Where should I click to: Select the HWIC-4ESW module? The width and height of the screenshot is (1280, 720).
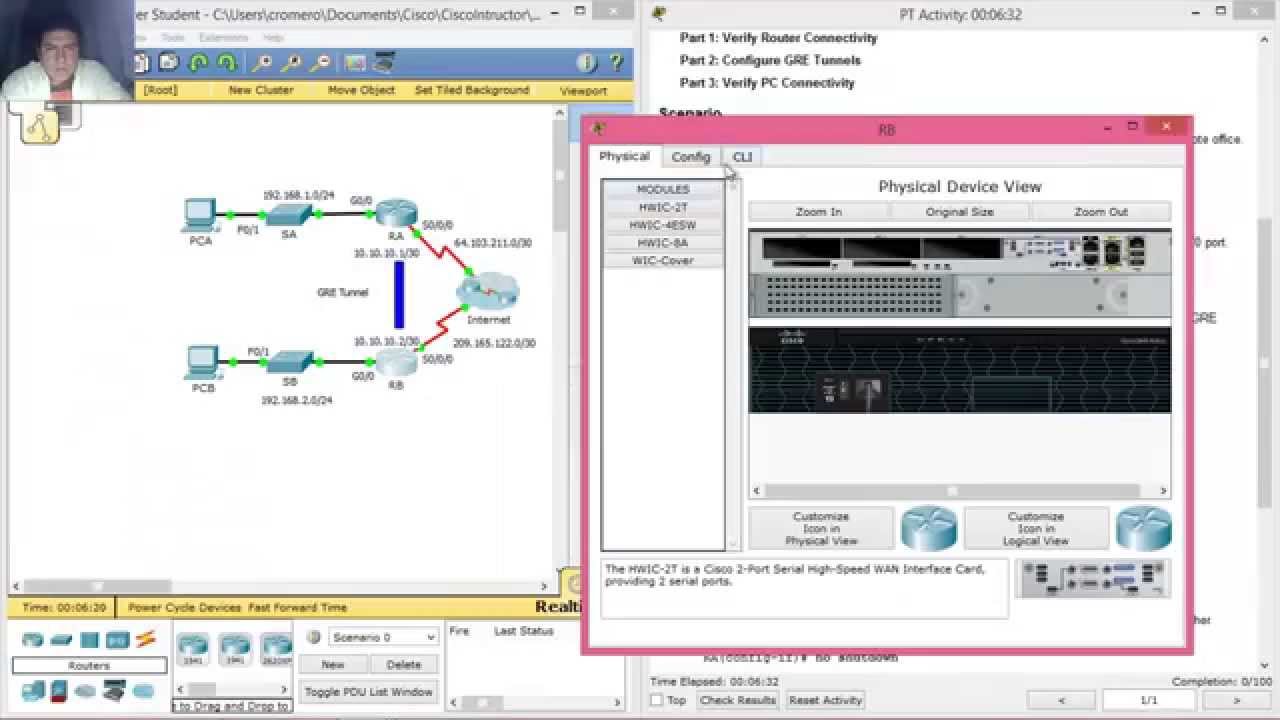click(663, 225)
